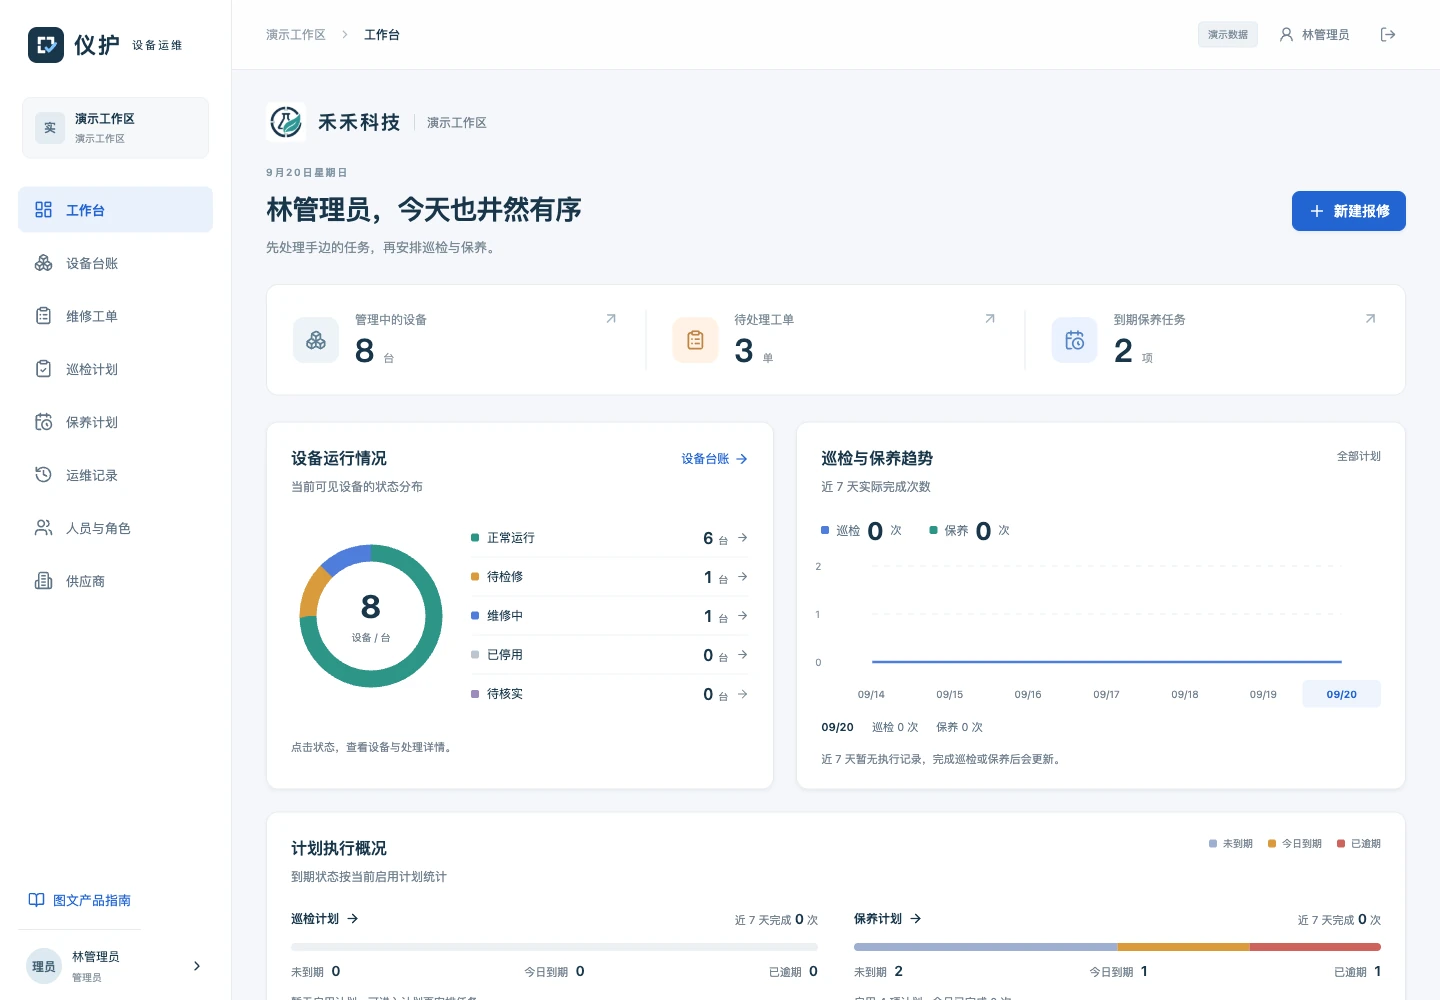Open 人员与角色 in the sidebar

pos(115,528)
